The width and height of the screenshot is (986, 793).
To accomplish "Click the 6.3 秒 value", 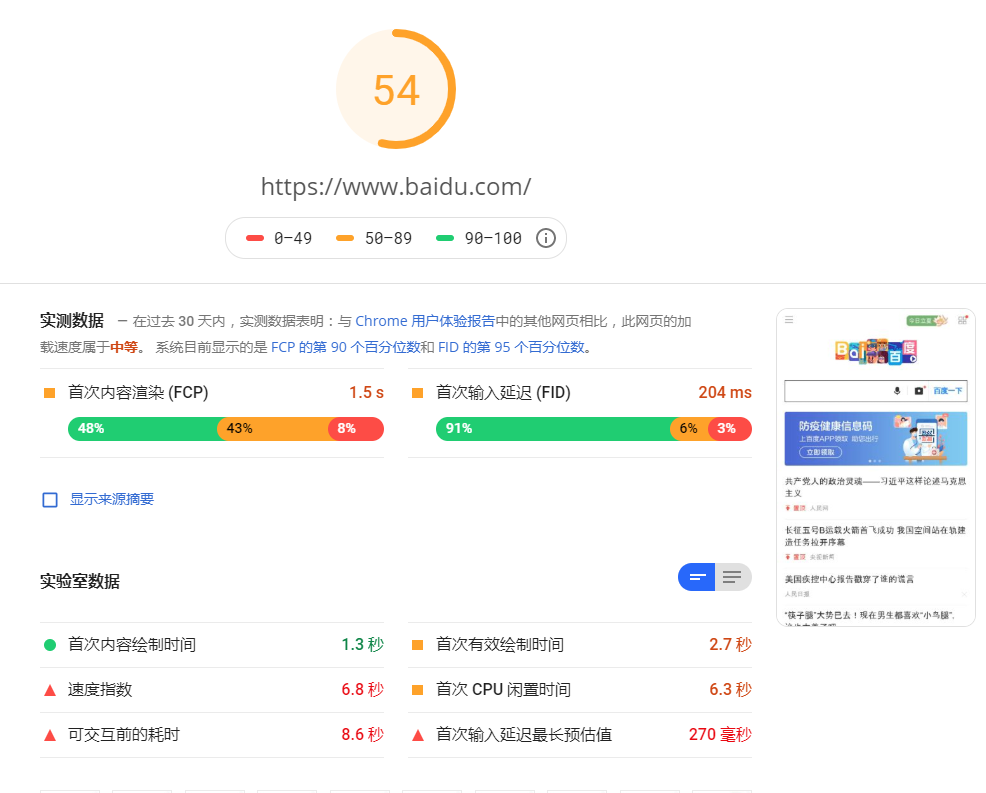I will point(731,690).
